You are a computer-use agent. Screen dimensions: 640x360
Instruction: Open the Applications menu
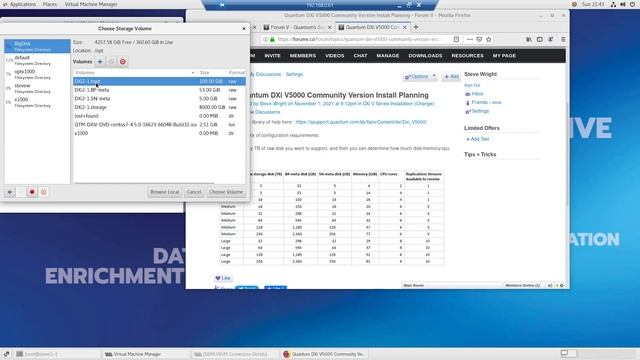coord(22,4)
